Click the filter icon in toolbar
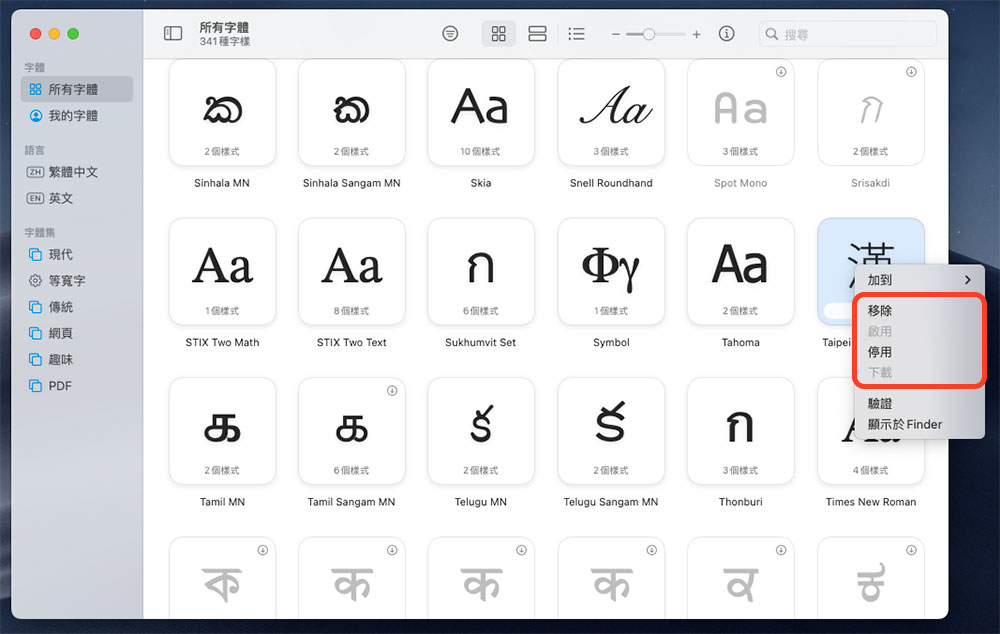The width and height of the screenshot is (1000, 634). click(x=450, y=34)
